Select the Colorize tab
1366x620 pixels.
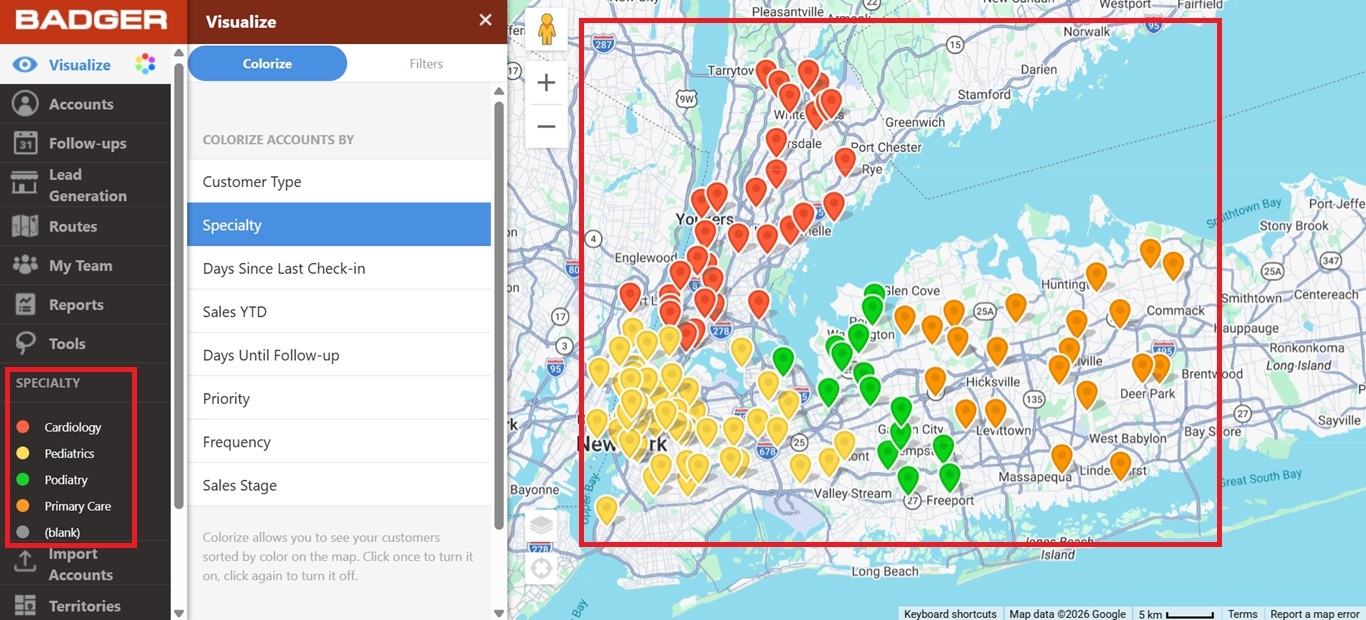pos(267,63)
